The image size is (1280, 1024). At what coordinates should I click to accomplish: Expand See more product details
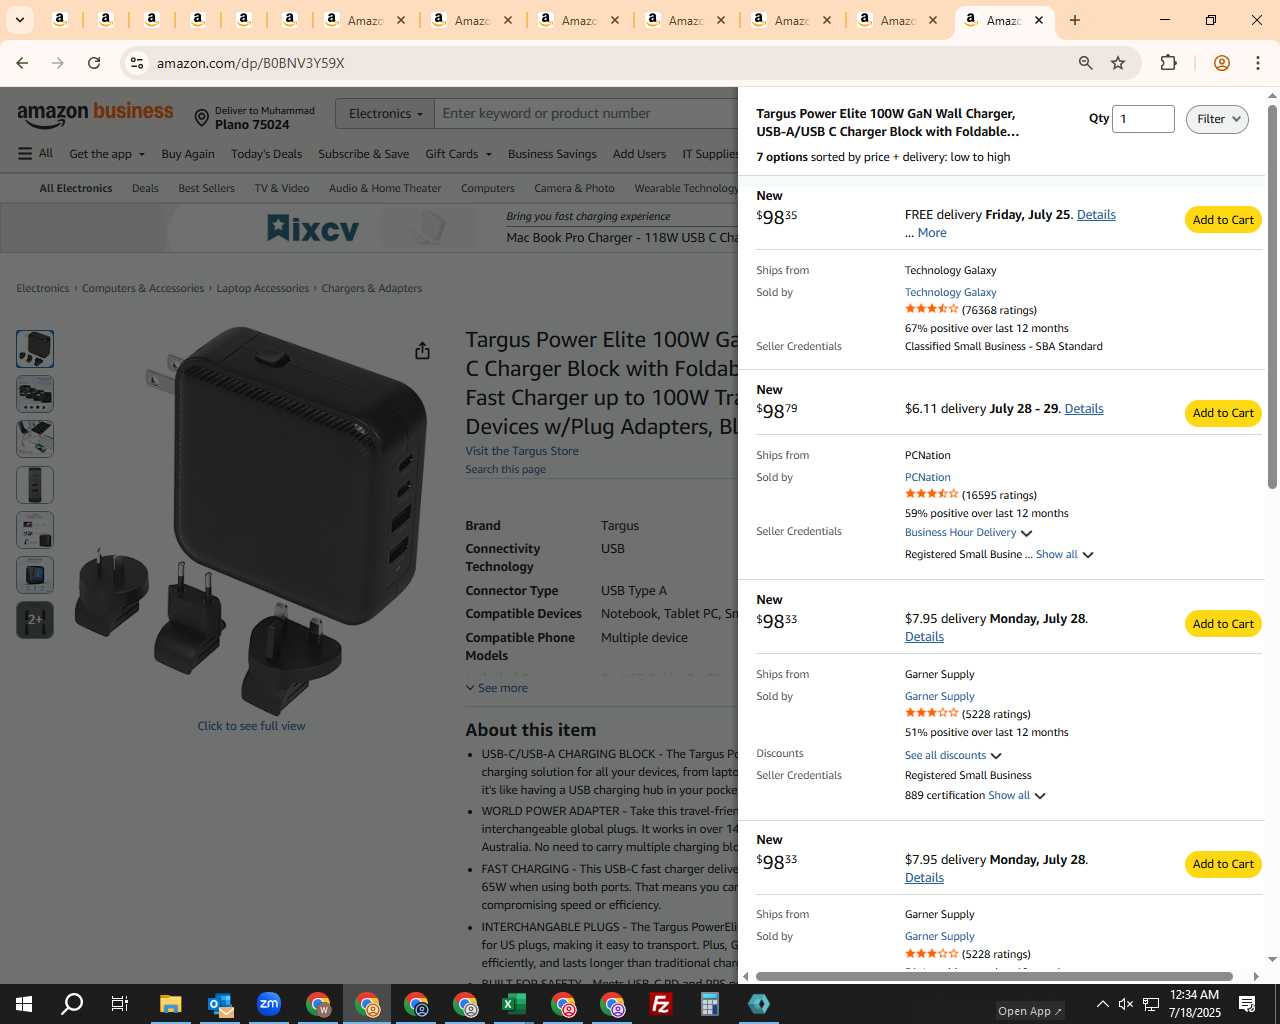(x=497, y=688)
